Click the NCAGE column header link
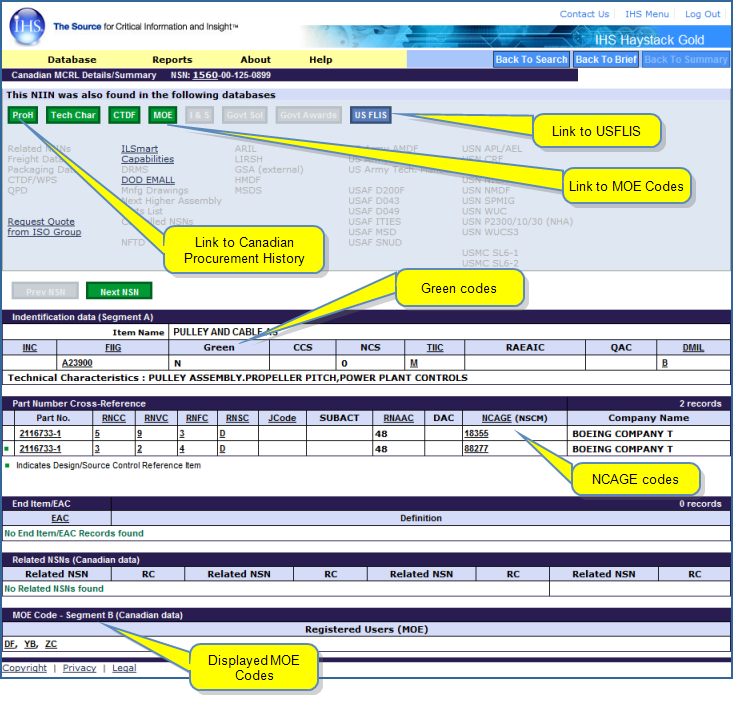The image size is (733, 705). (x=496, y=418)
